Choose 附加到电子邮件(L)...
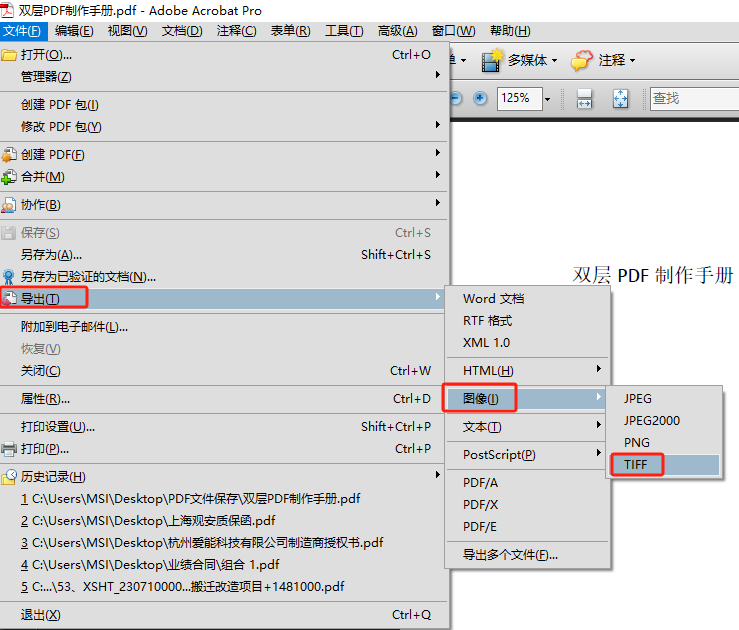This screenshot has width=739, height=630. 224,327
